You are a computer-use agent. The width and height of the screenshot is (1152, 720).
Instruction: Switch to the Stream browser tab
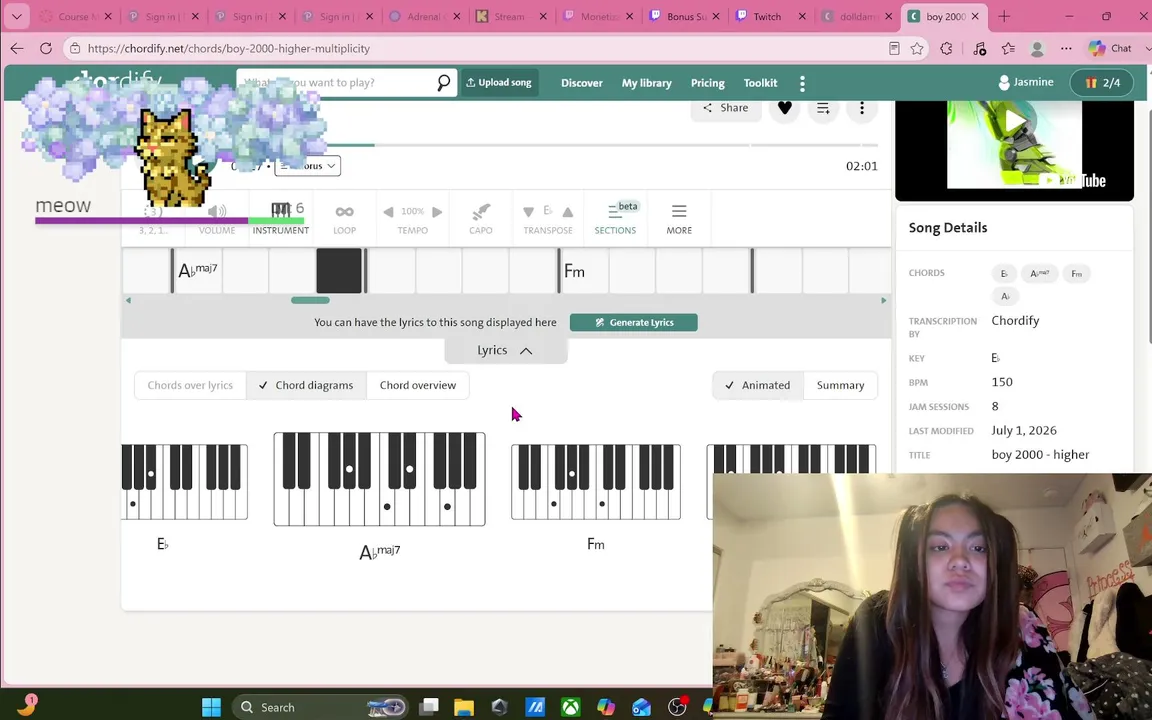click(511, 16)
